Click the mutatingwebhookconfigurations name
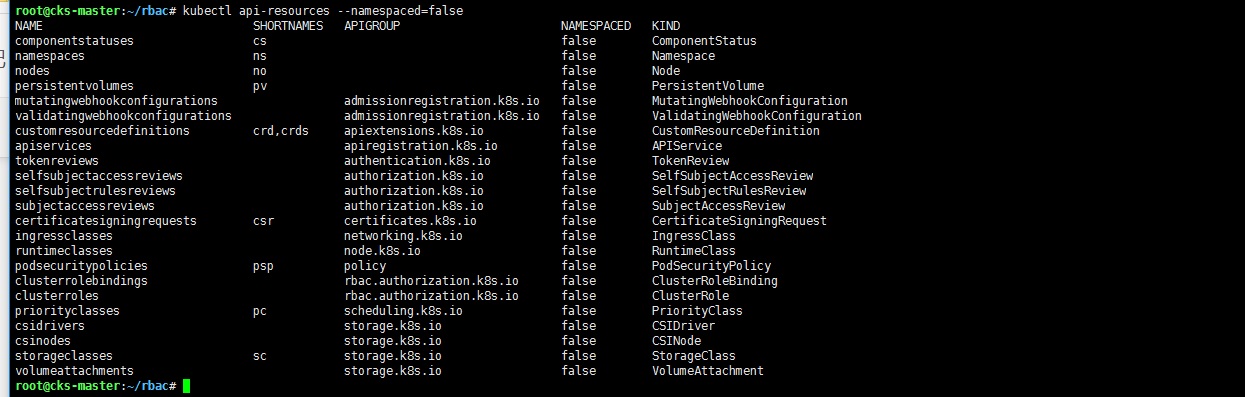1245x397 pixels. pyautogui.click(x=116, y=101)
